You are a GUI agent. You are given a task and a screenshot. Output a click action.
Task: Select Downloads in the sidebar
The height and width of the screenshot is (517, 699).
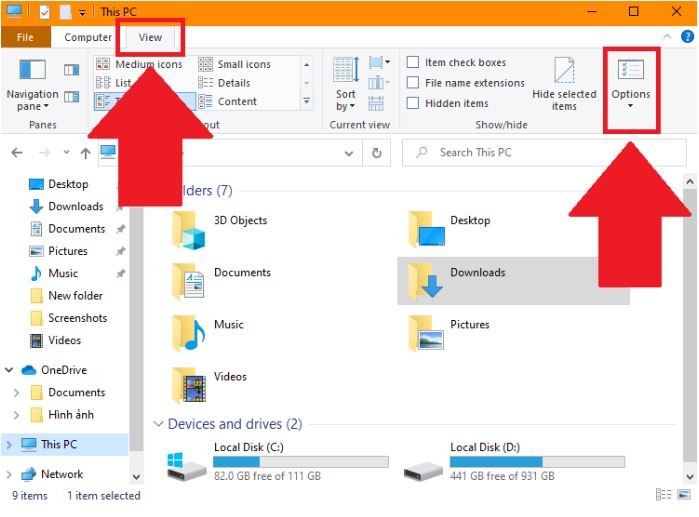point(76,206)
